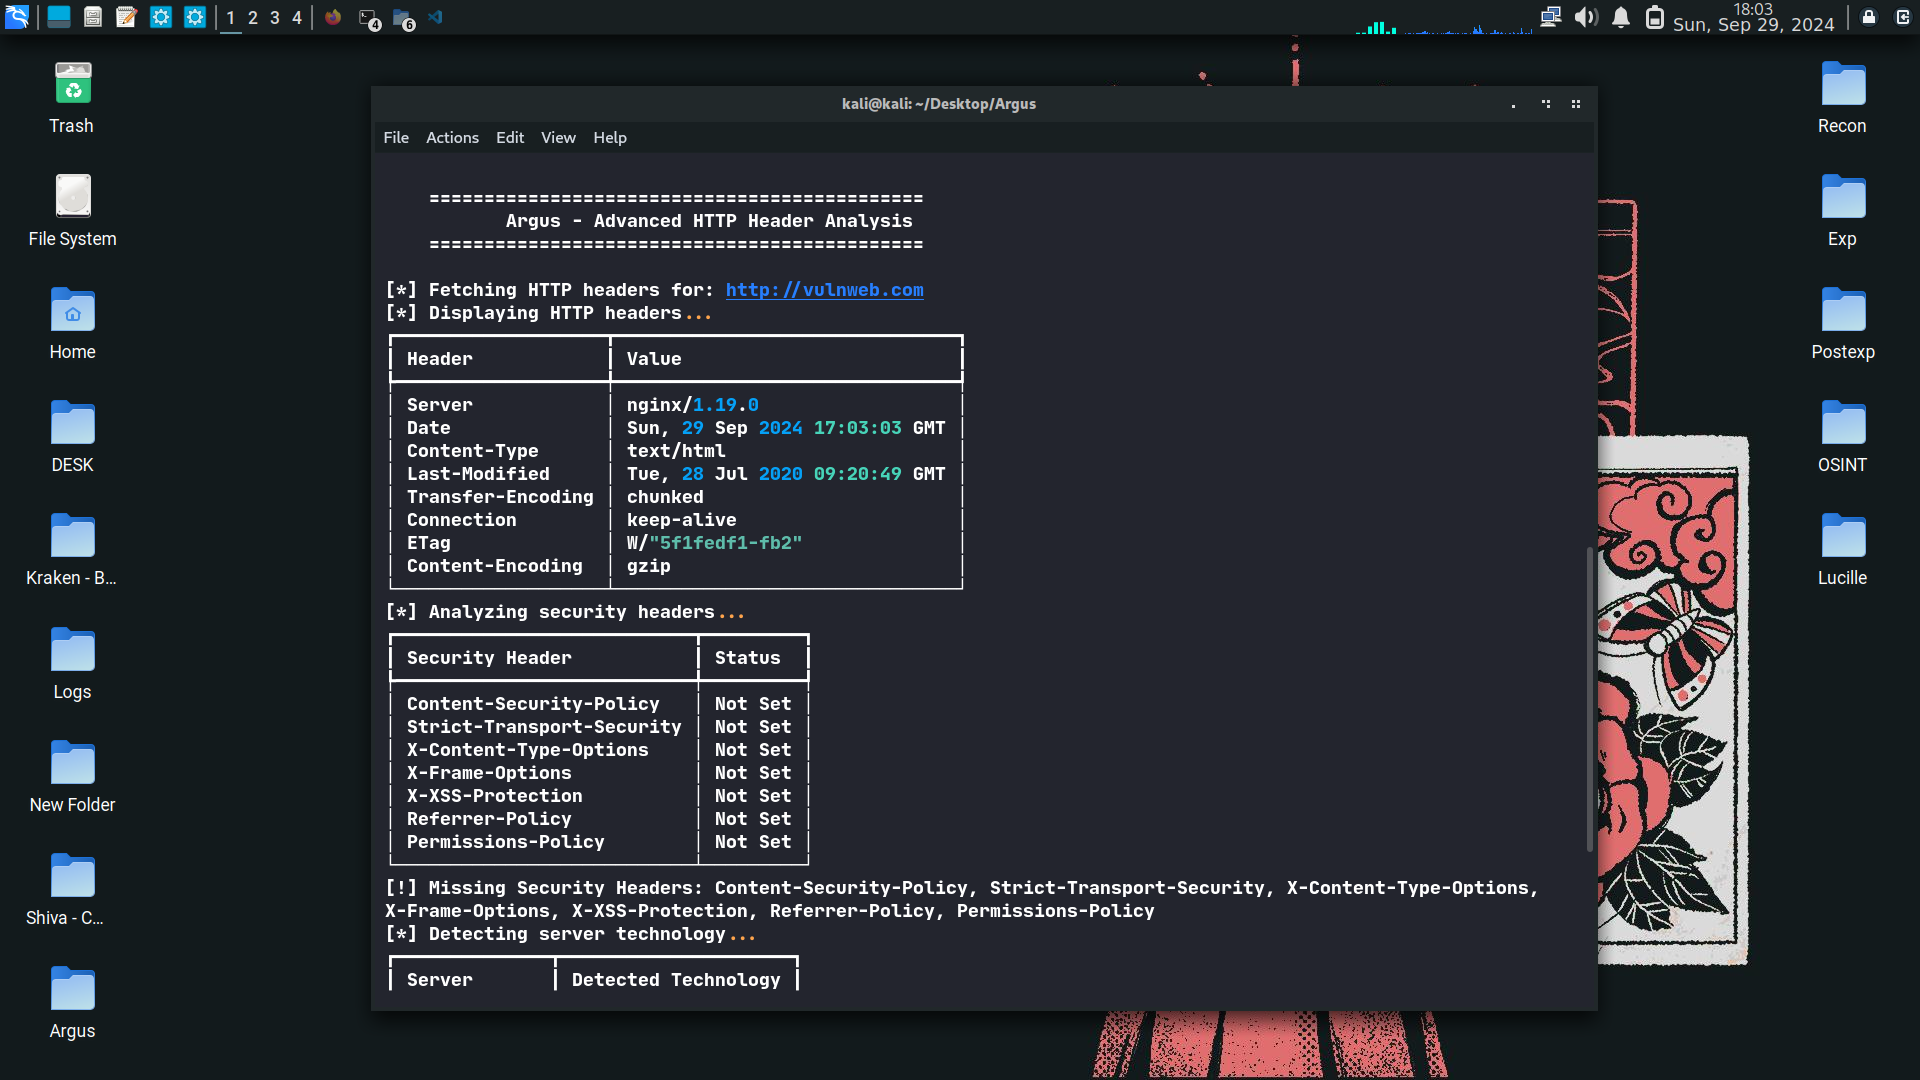Click the terminal vertical scrollbar
This screenshot has height=1080, width=1920.
(x=1590, y=700)
